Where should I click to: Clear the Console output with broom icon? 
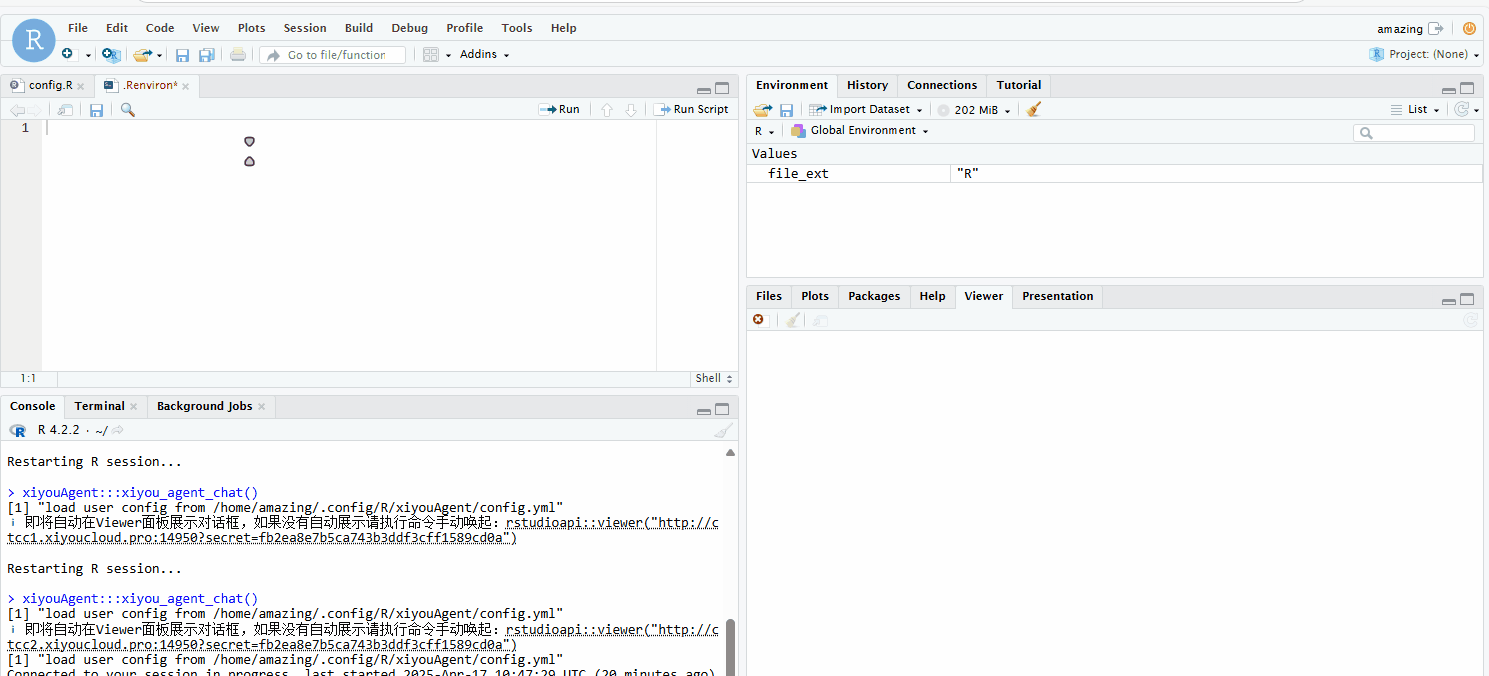coord(723,430)
